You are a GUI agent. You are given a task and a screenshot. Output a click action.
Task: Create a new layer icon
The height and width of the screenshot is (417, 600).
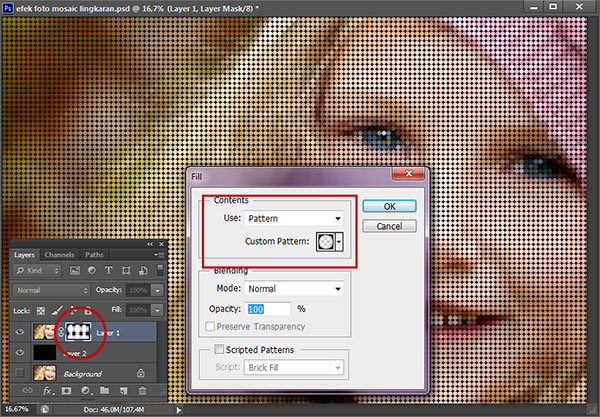coord(123,391)
